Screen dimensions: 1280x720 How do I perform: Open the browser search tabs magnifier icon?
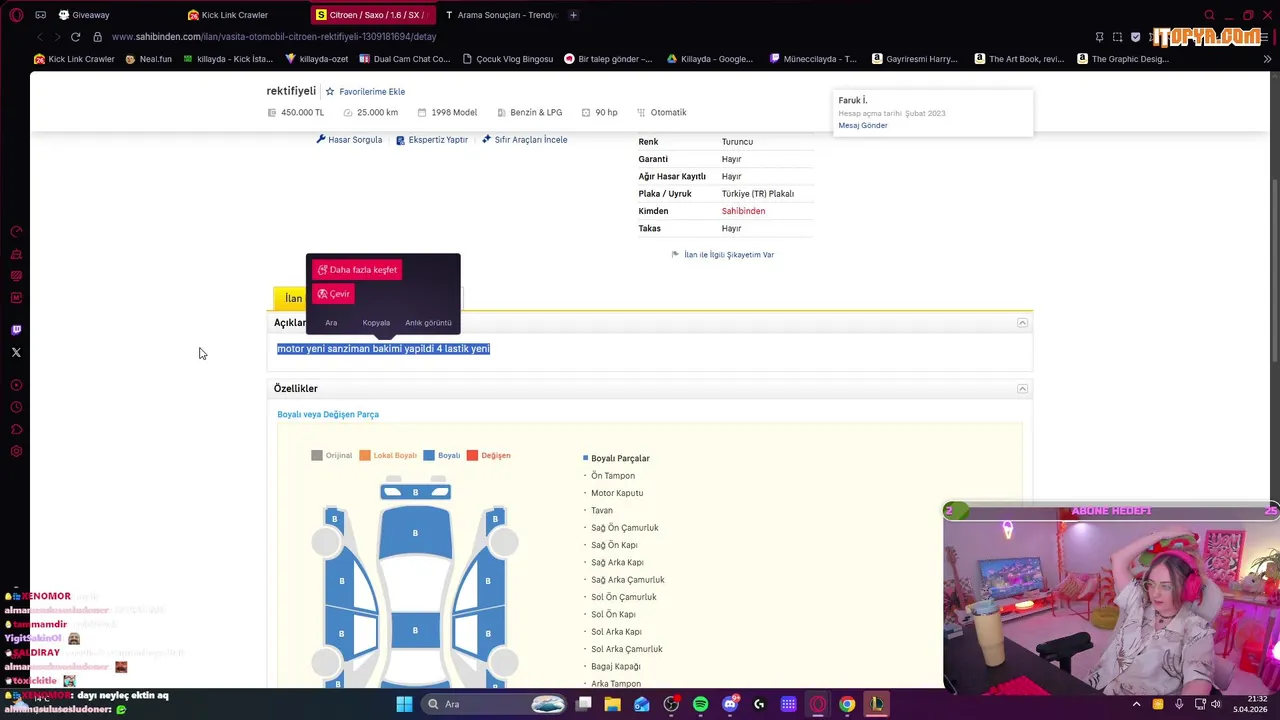pyautogui.click(x=1209, y=15)
